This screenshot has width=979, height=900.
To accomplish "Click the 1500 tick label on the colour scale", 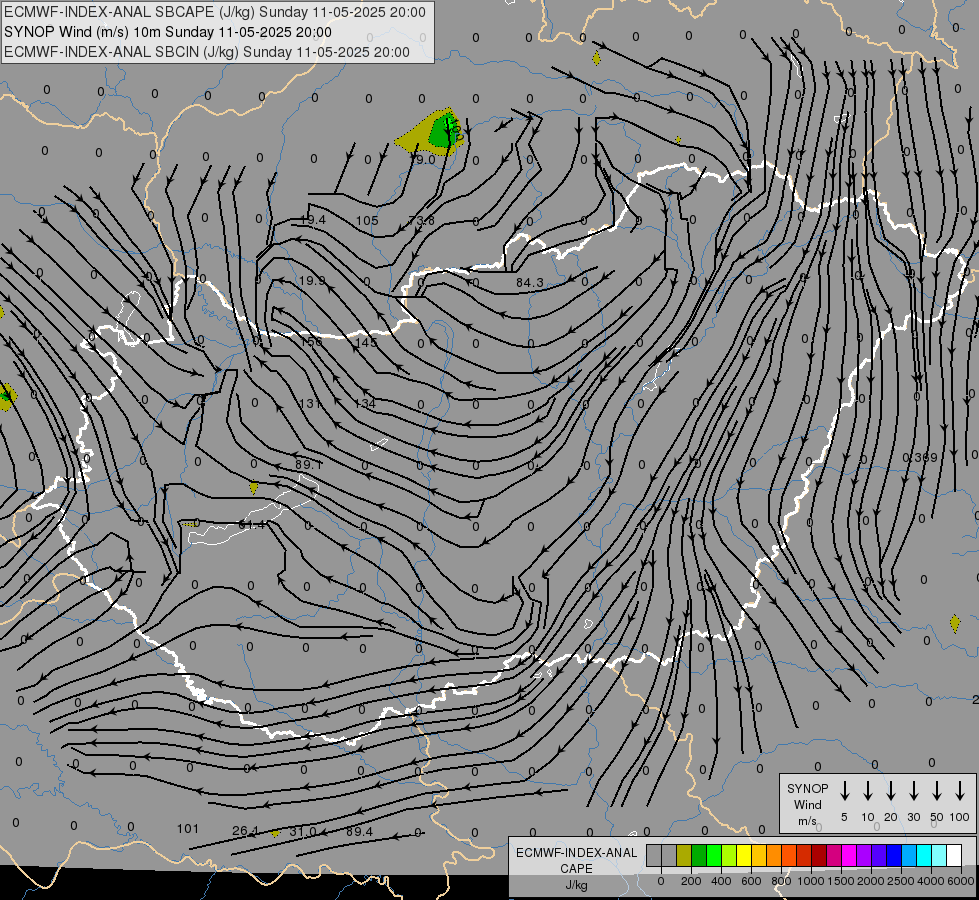I will click(x=841, y=881).
